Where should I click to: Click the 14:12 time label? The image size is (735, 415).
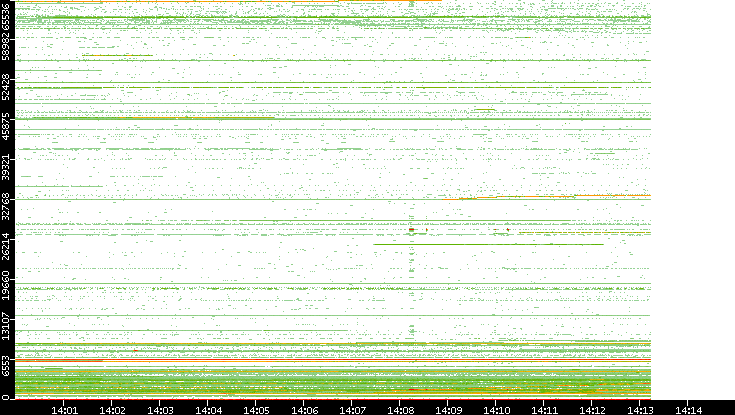[593, 409]
